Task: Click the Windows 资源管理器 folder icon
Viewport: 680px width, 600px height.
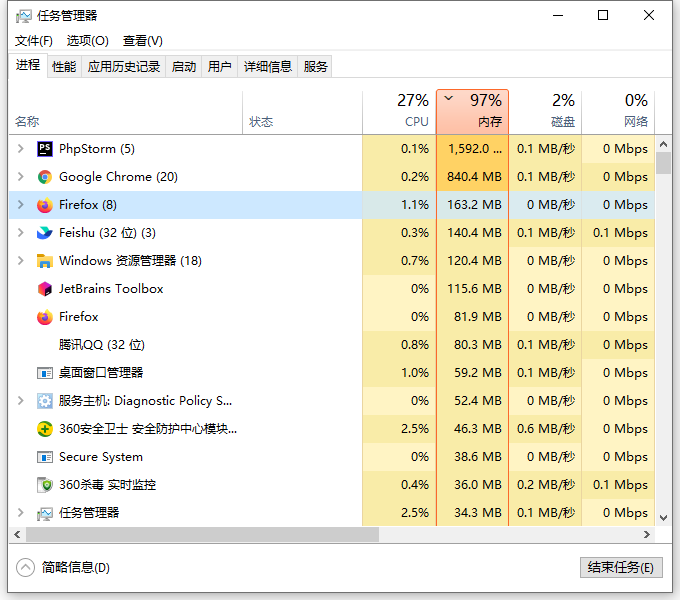Action: tap(45, 261)
